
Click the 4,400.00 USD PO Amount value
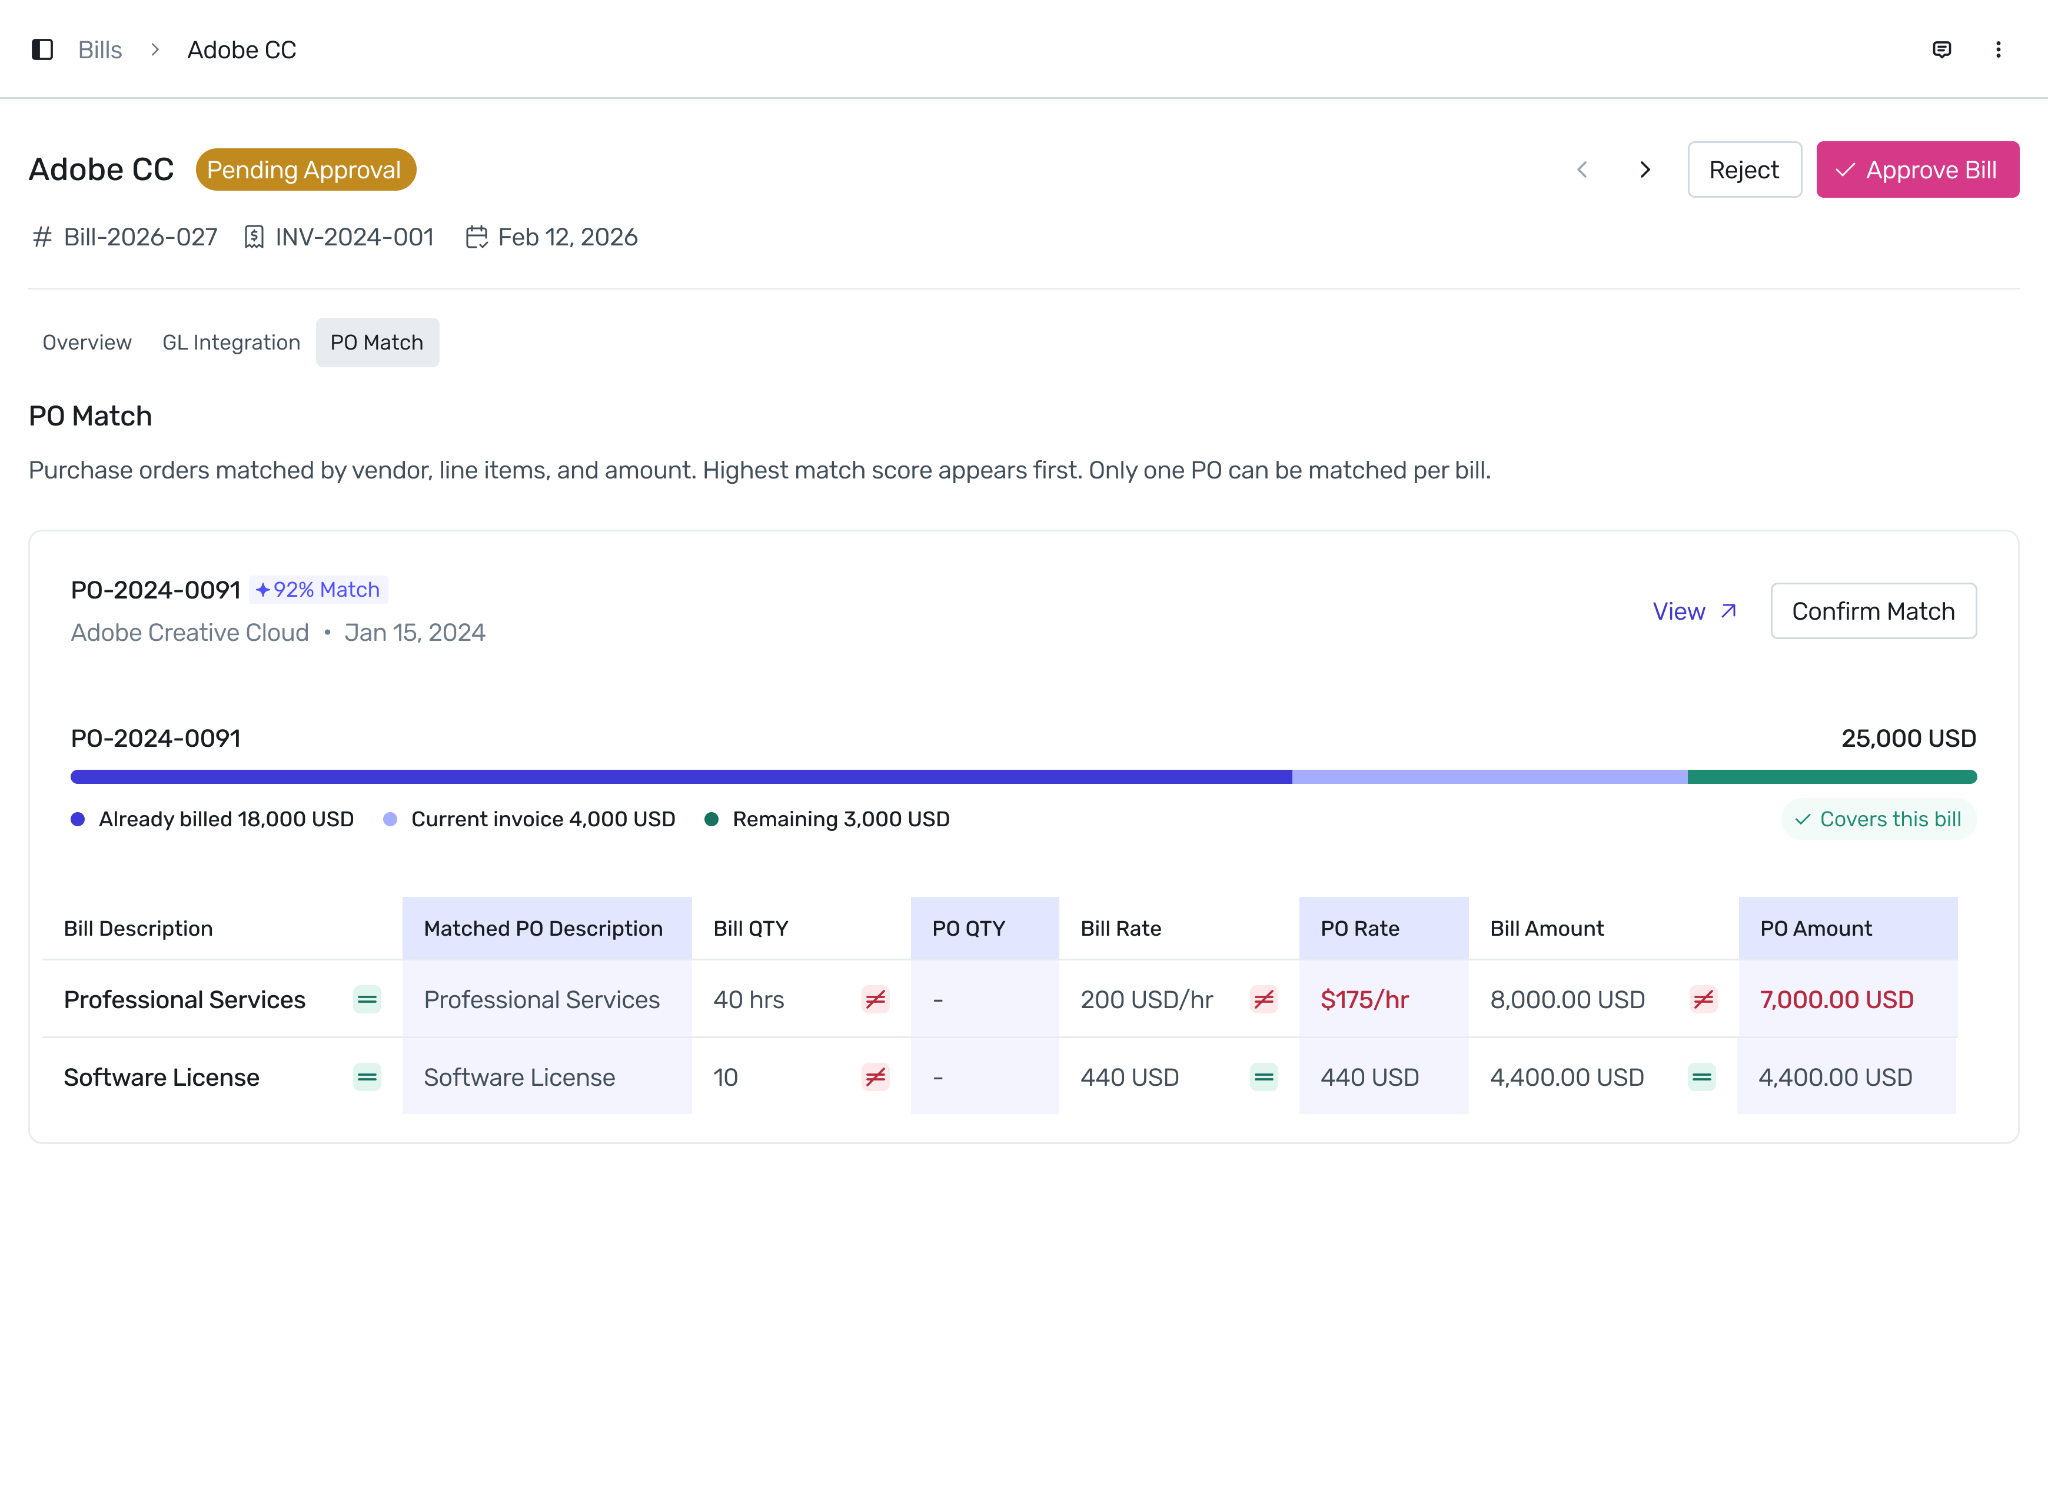click(x=1835, y=1077)
